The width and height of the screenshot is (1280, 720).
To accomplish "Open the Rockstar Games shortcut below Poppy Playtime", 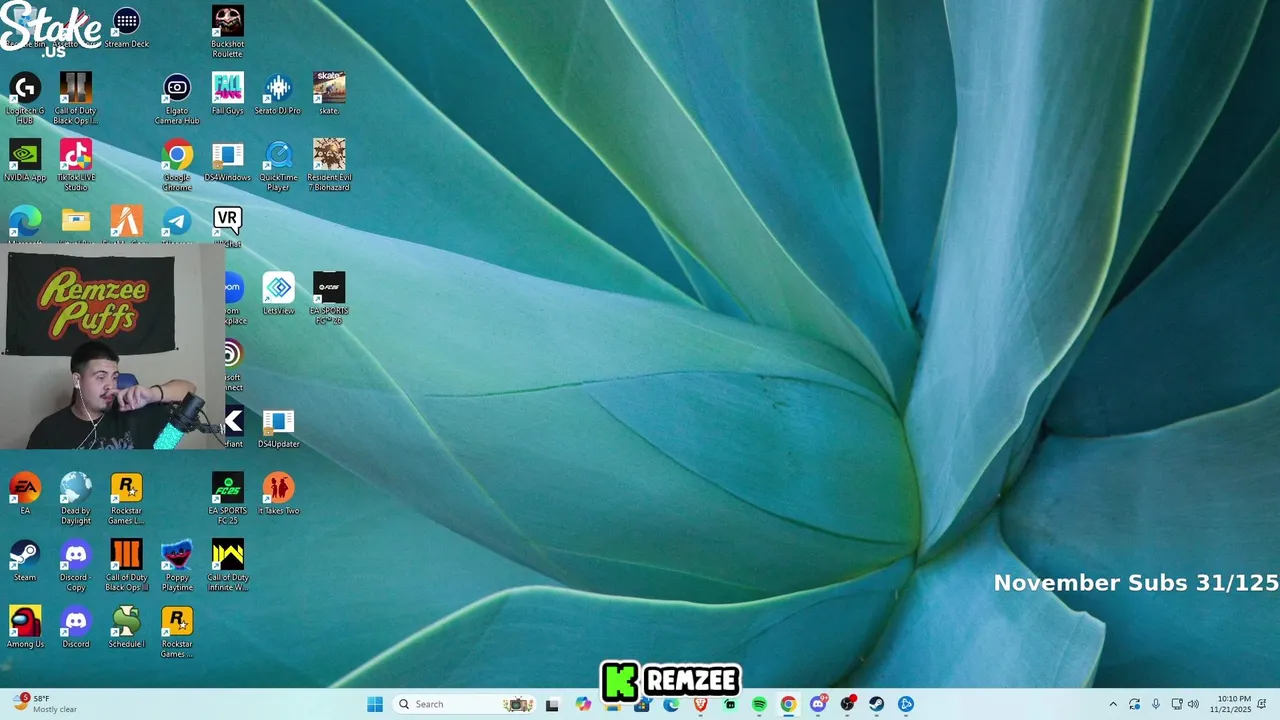I will tap(177, 633).
